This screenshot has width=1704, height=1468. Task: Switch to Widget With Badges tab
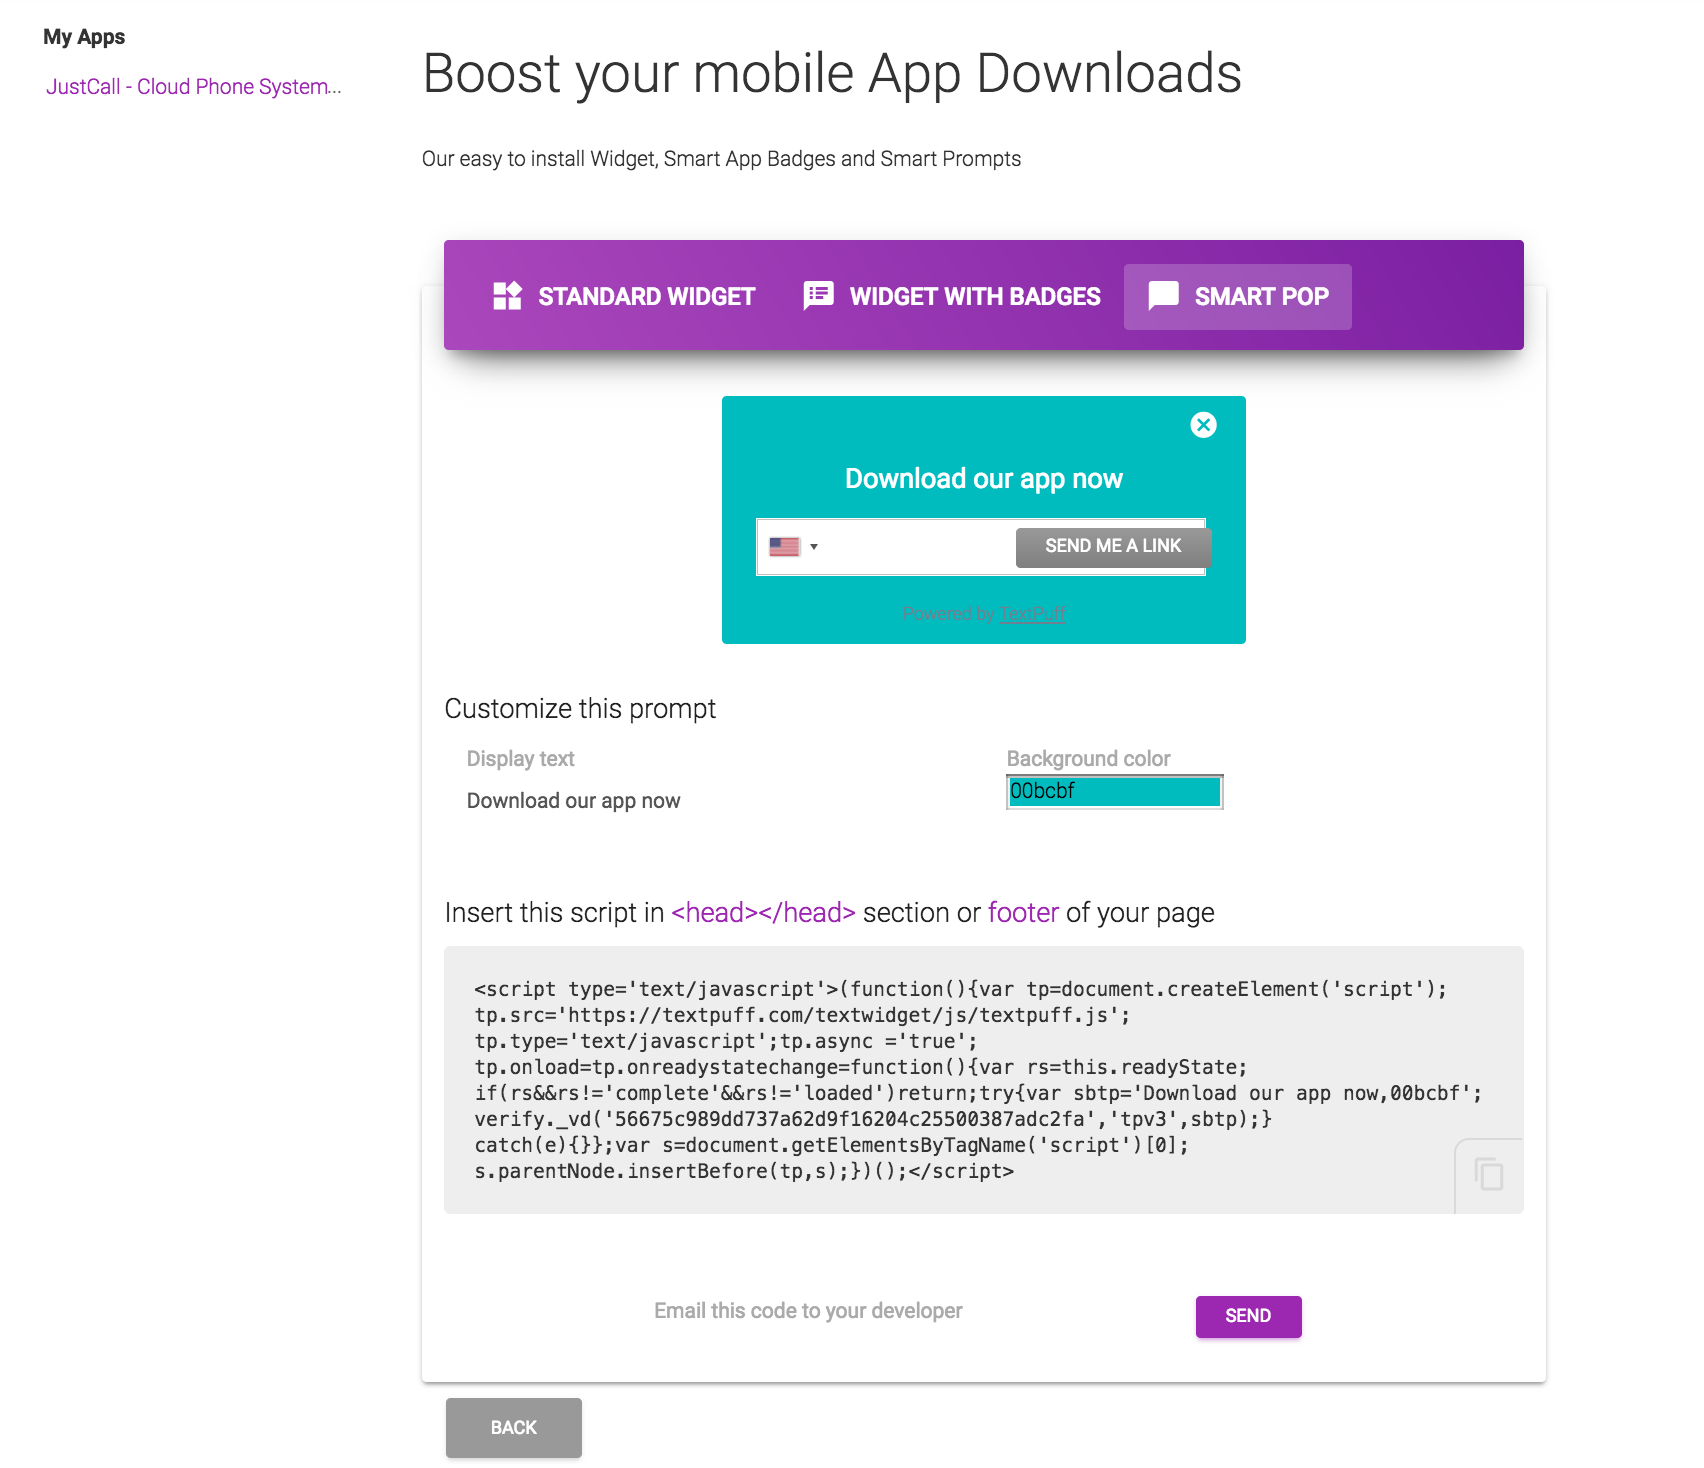[952, 297]
